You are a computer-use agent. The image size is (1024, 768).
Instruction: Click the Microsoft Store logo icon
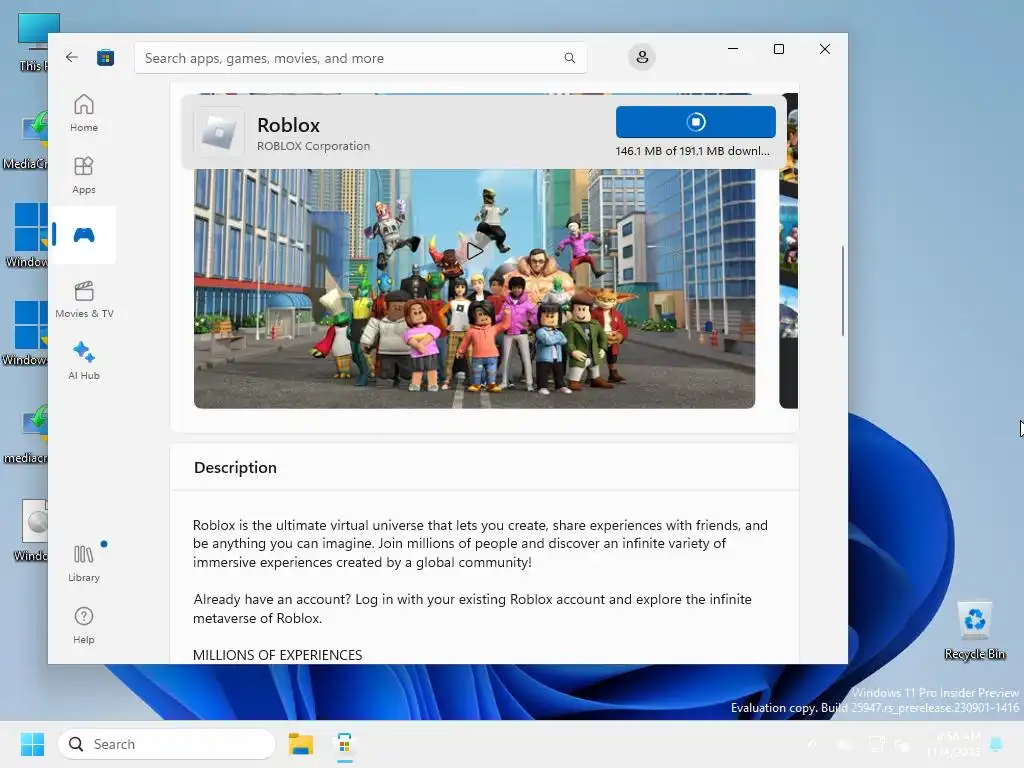(x=106, y=57)
